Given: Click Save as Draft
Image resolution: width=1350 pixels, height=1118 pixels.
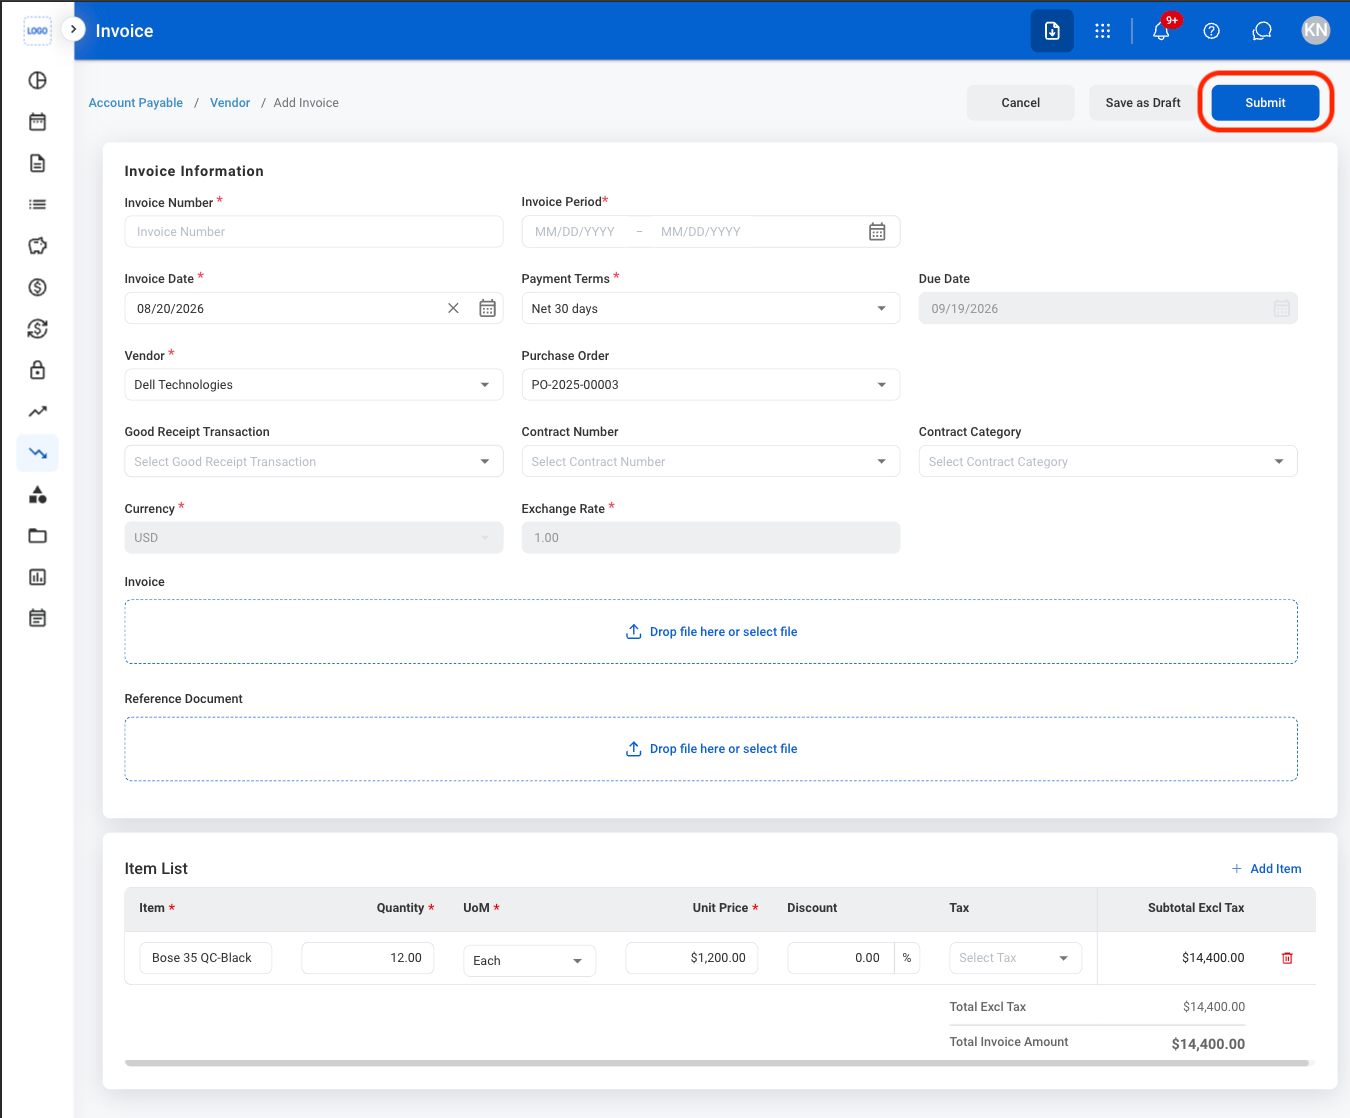Looking at the screenshot, I should (1143, 103).
